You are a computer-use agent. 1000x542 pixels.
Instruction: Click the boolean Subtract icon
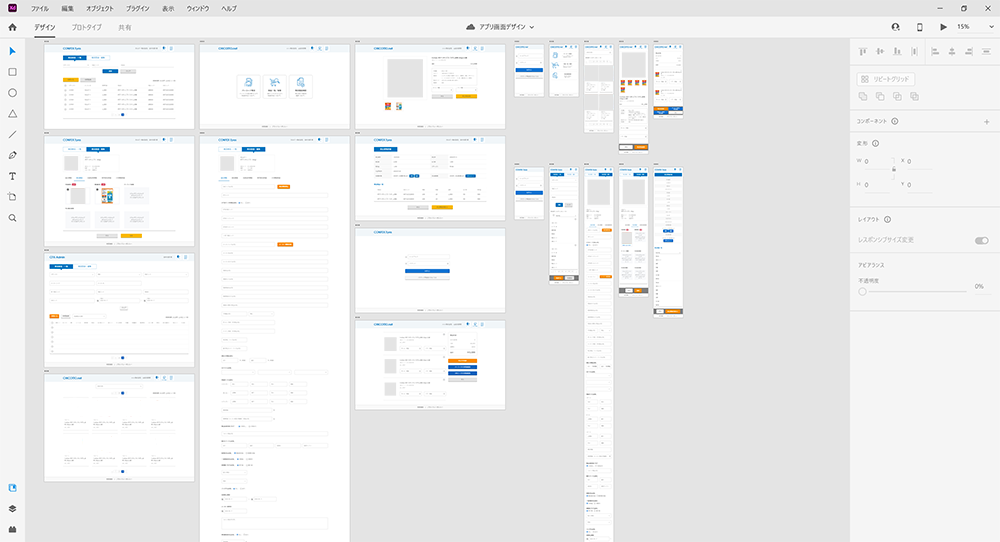(880, 96)
